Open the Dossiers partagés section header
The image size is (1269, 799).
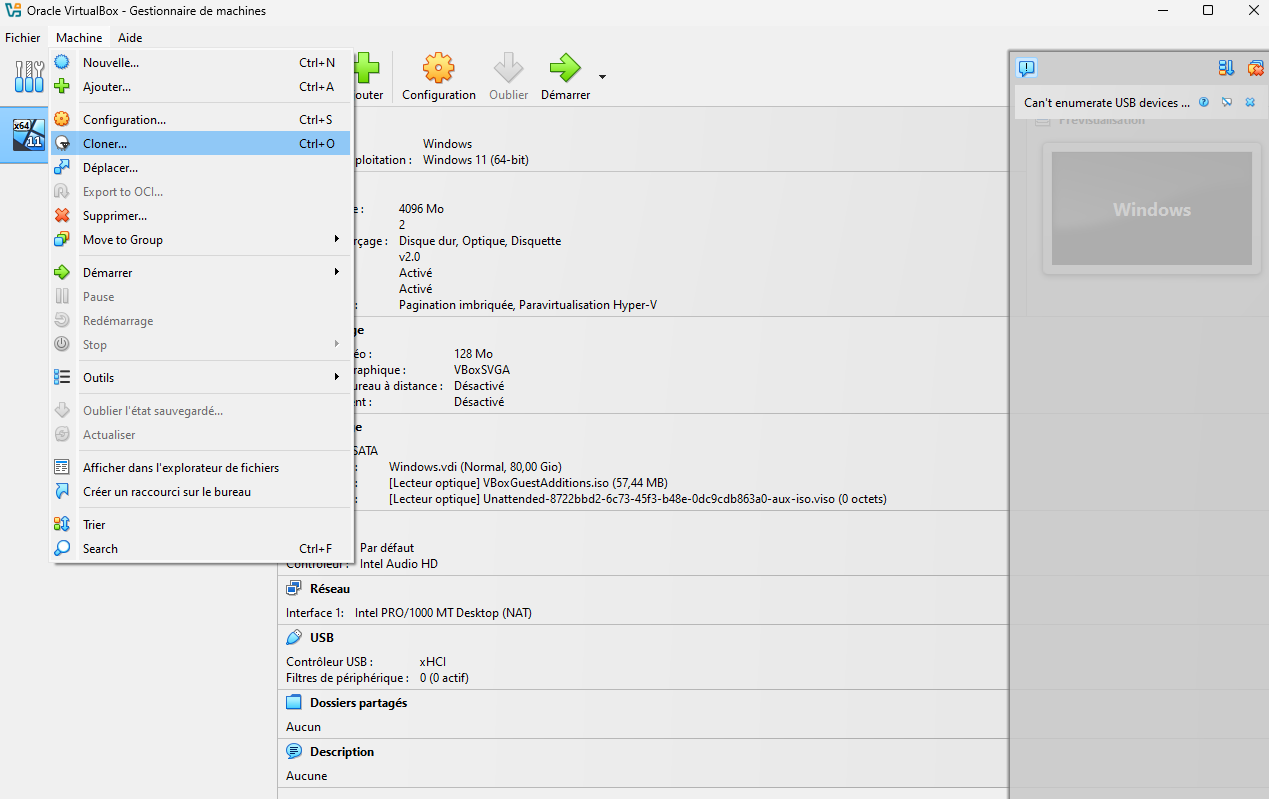[x=358, y=703]
